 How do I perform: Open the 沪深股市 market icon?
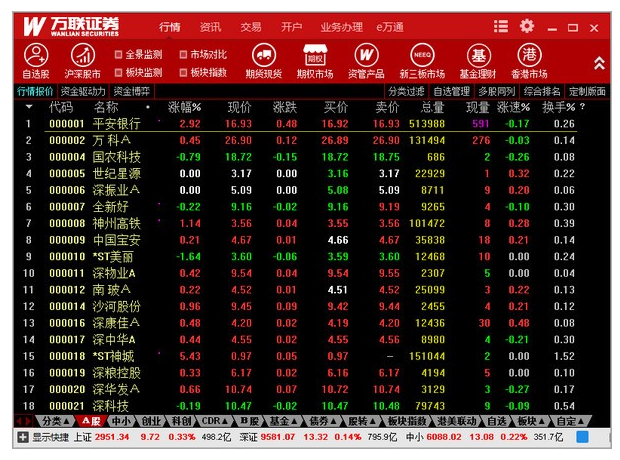pos(82,61)
